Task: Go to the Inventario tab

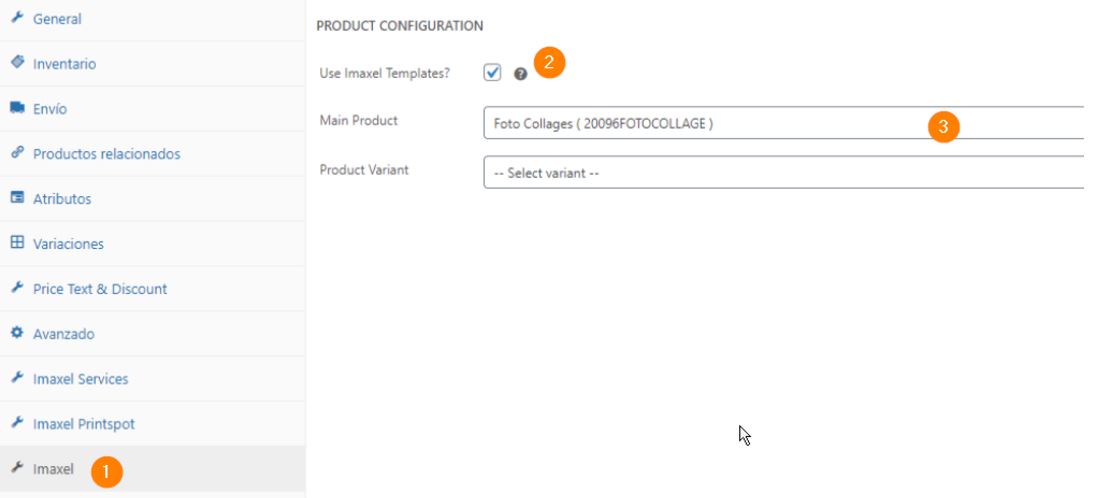Action: click(64, 64)
